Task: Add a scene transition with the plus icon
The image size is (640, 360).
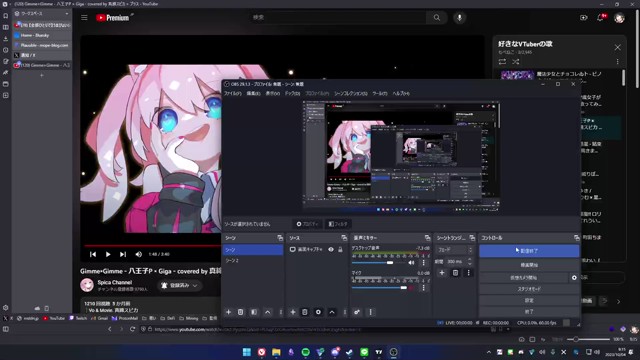Action: (442, 273)
